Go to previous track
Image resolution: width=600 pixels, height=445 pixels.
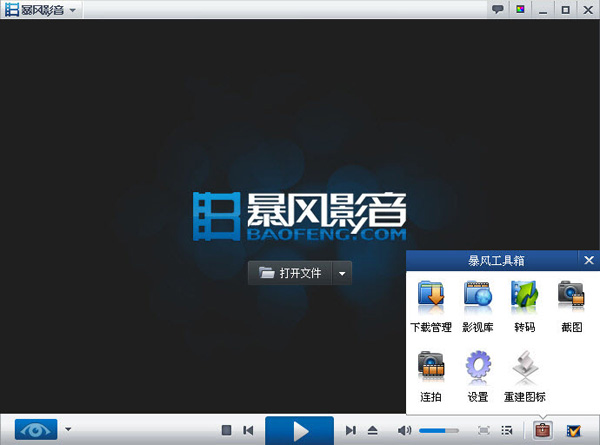point(248,430)
